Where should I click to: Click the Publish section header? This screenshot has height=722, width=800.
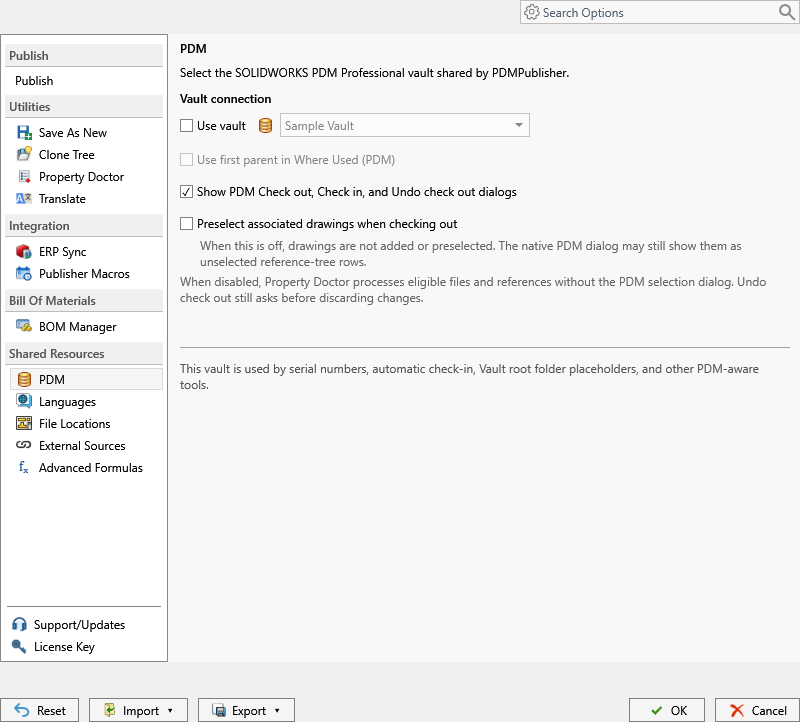[x=84, y=56]
